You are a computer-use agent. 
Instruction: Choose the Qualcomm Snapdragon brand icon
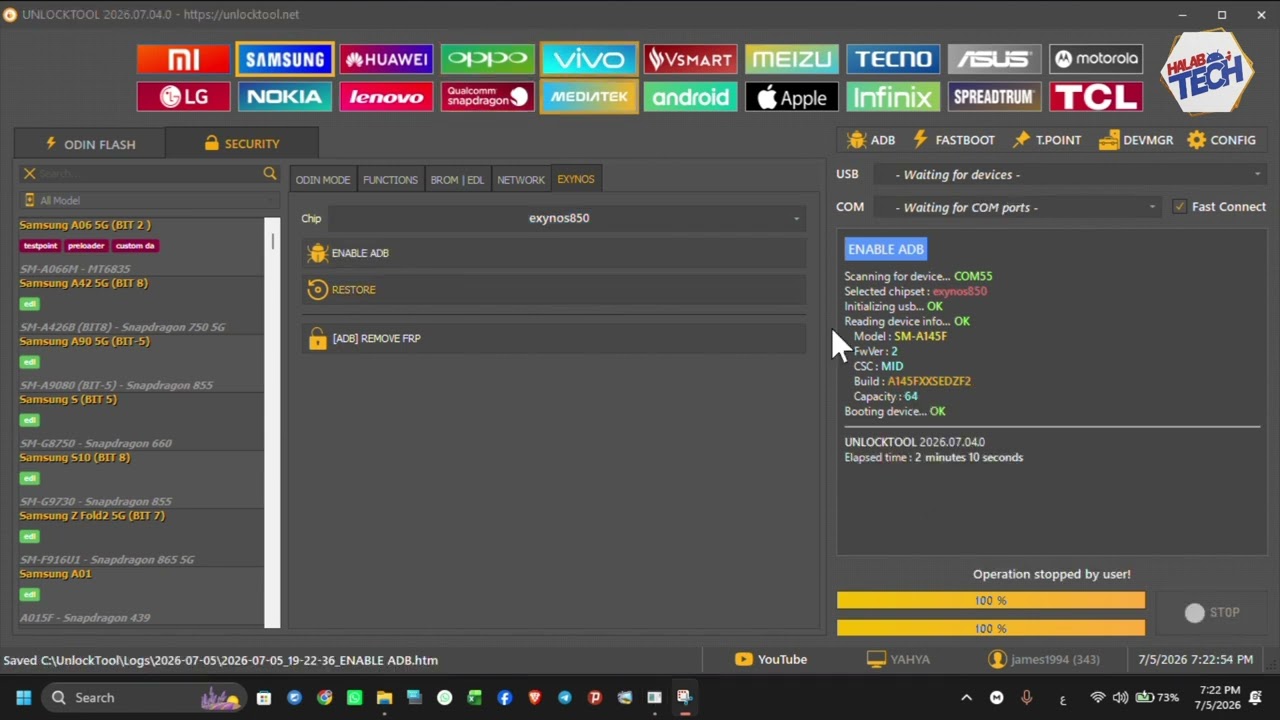click(x=487, y=97)
